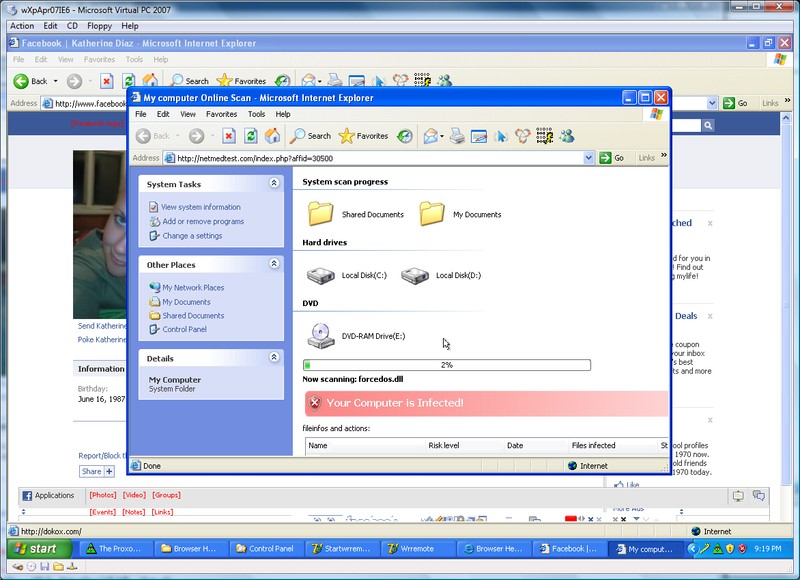Open the Shared Documents folder icon in scan area
The image size is (800, 580).
(x=321, y=213)
